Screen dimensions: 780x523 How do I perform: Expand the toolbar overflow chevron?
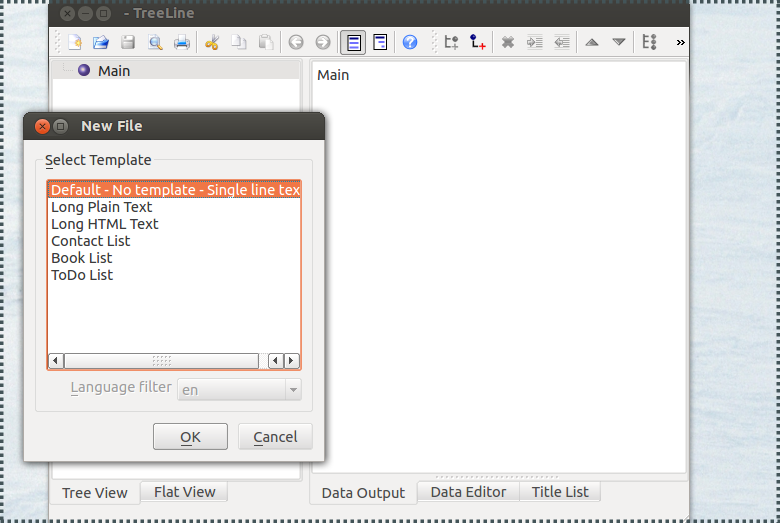point(681,42)
